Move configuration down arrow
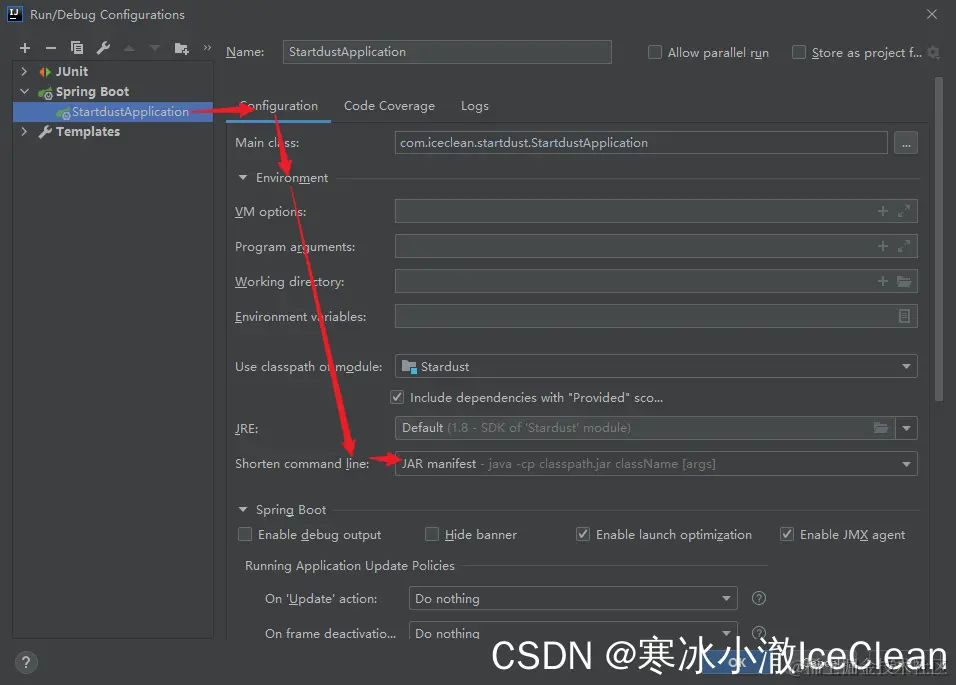 [155, 48]
